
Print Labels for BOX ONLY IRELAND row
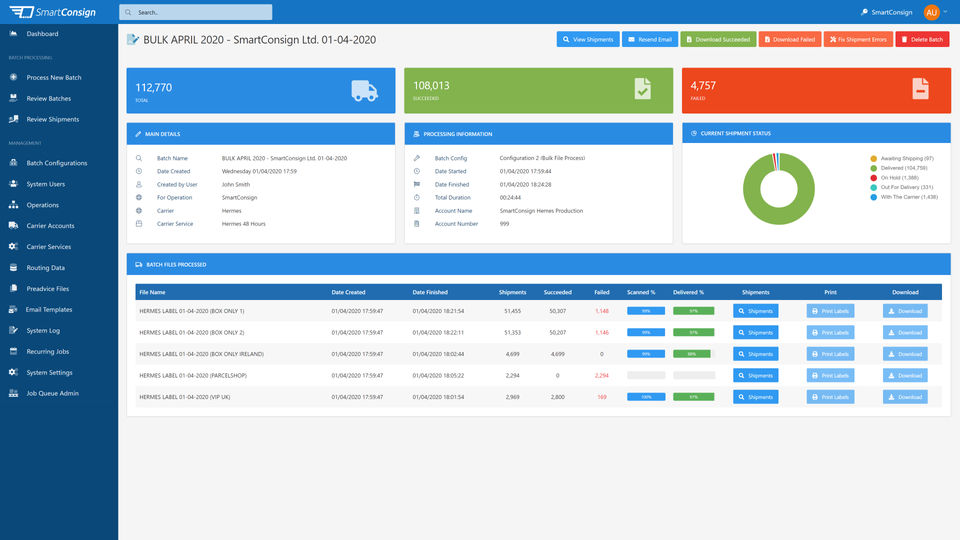pyautogui.click(x=830, y=354)
